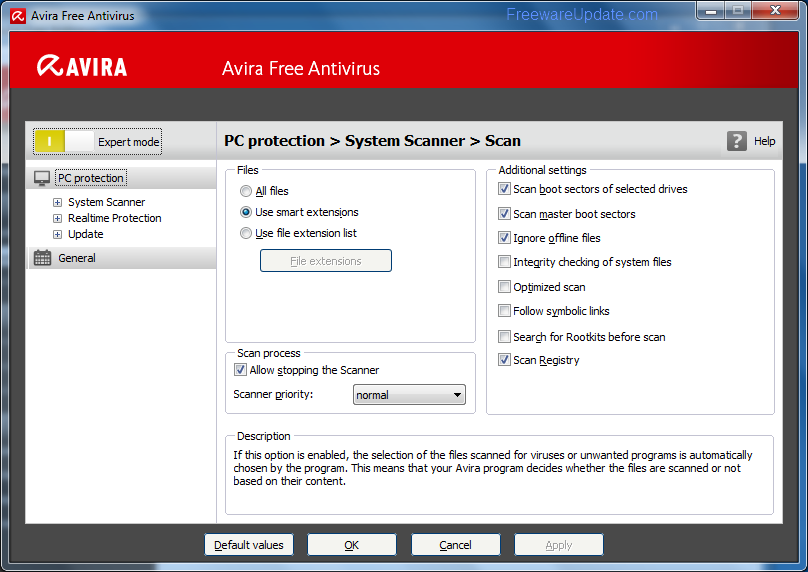This screenshot has width=808, height=572.
Task: Expand the Realtime Protection tree node
Action: [x=58, y=218]
